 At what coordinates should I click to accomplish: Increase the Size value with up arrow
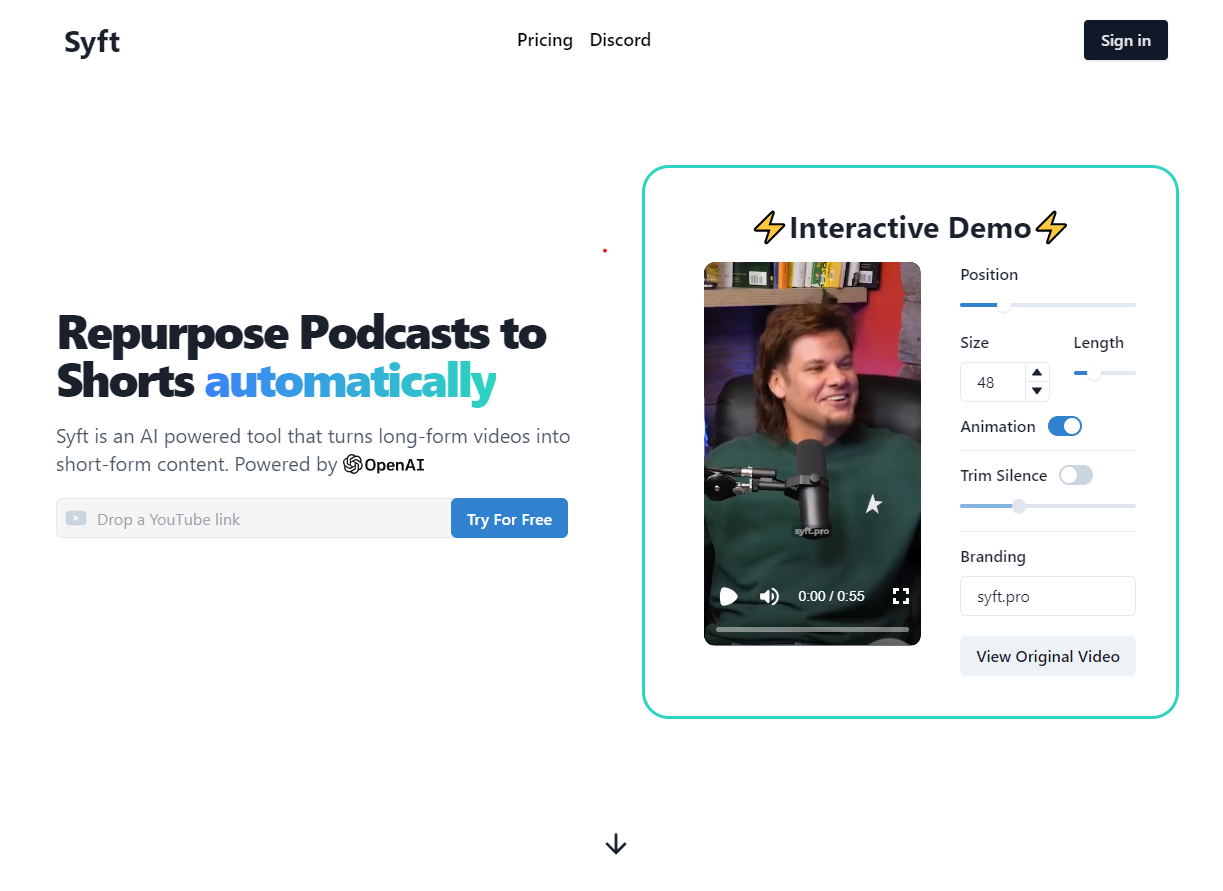coord(1037,373)
